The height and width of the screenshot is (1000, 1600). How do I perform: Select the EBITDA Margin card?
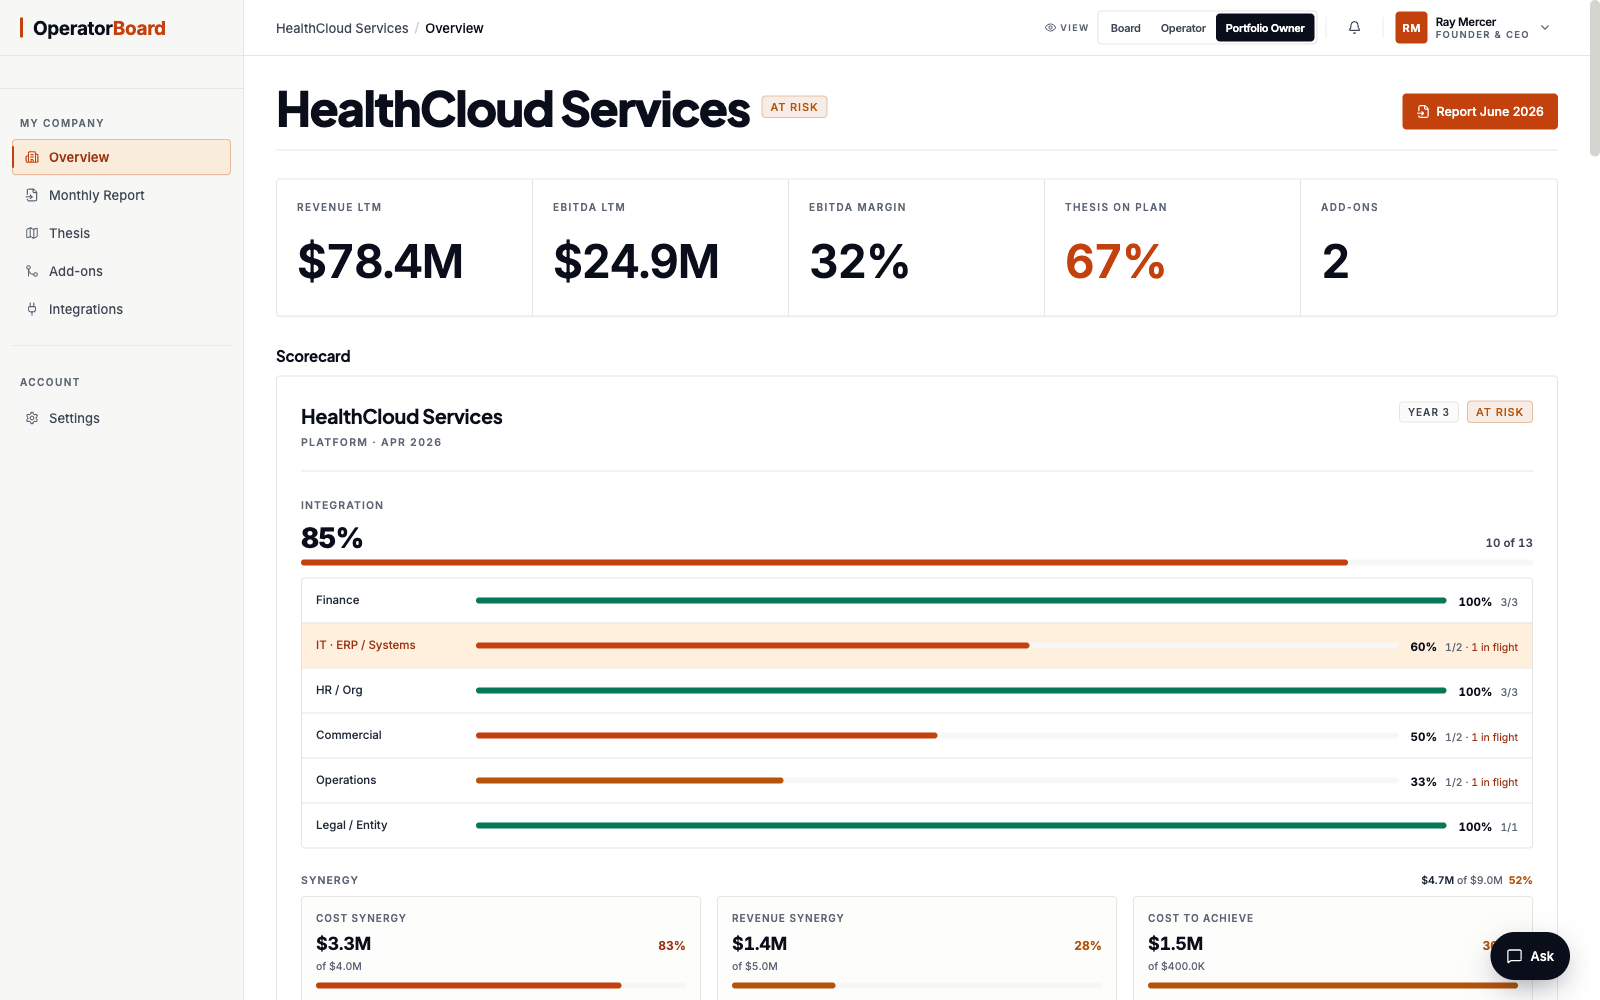917,248
